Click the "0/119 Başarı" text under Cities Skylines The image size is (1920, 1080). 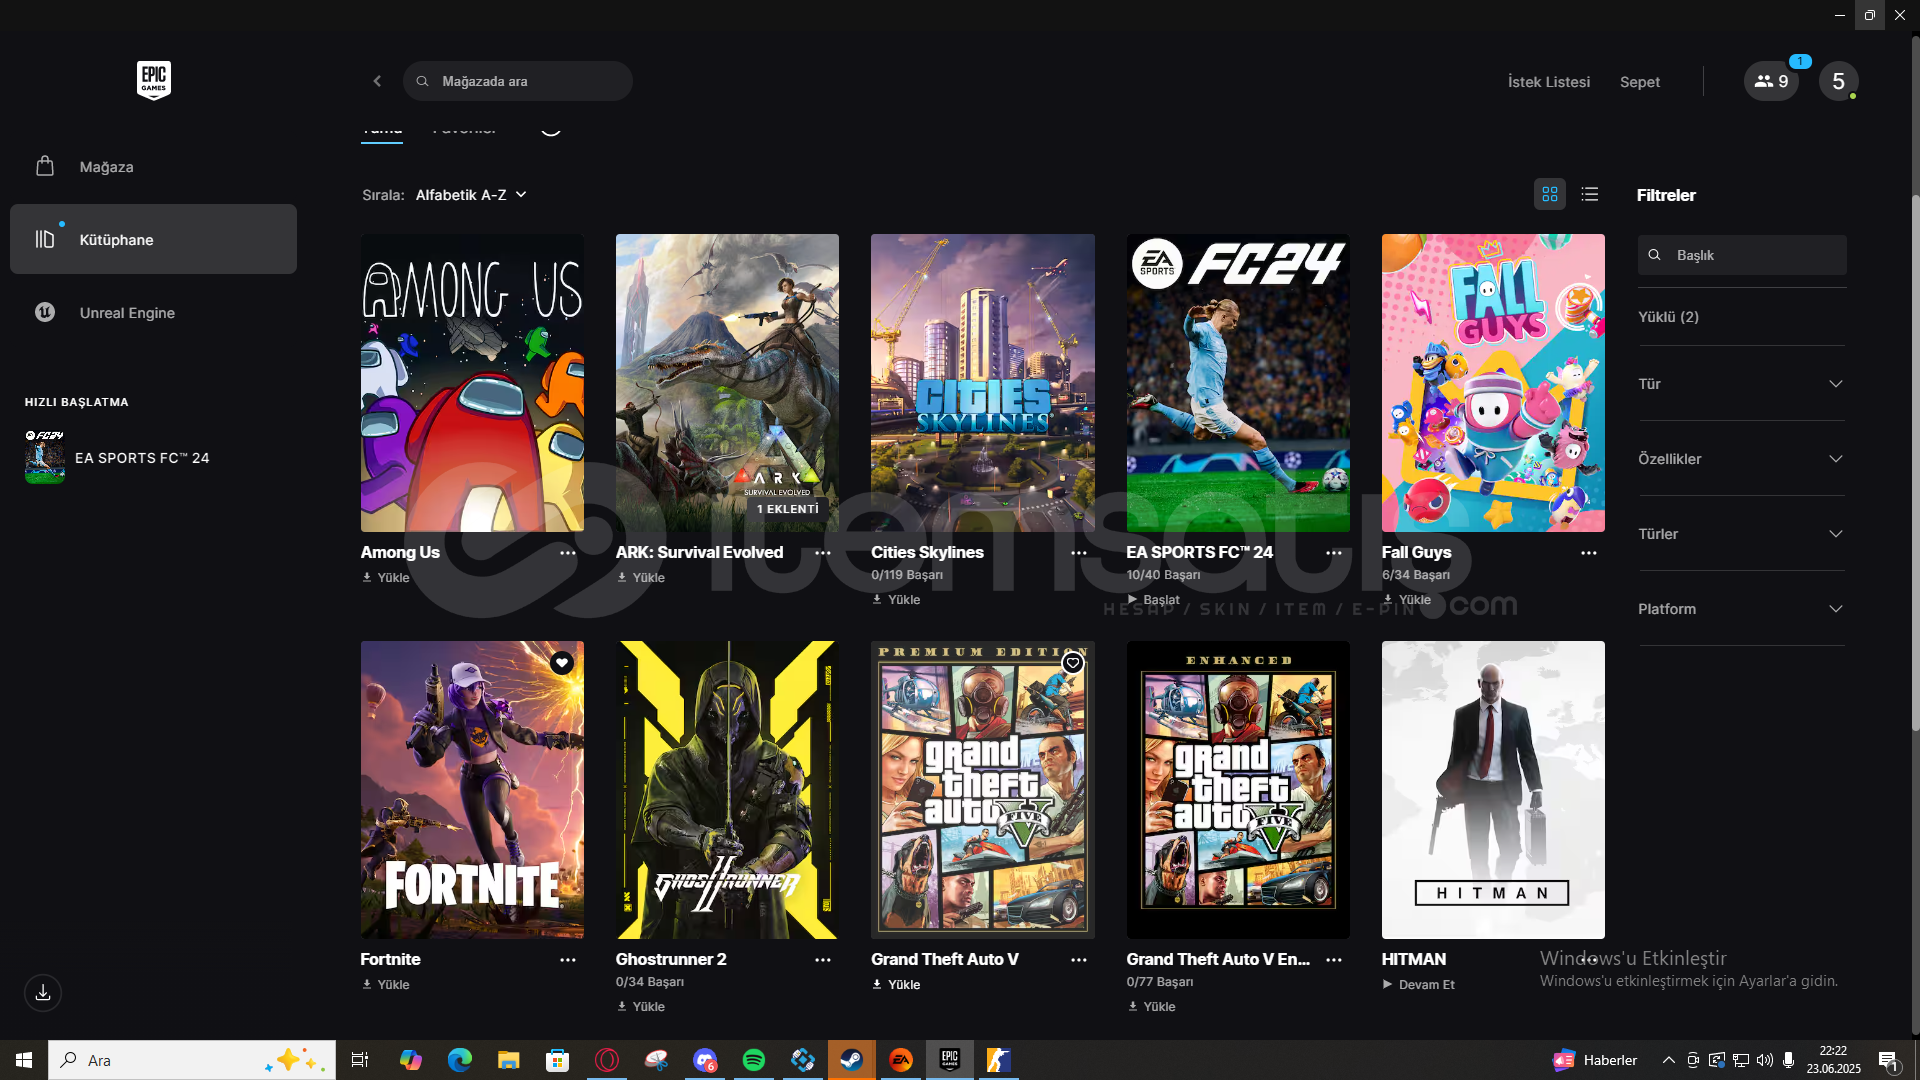point(907,575)
